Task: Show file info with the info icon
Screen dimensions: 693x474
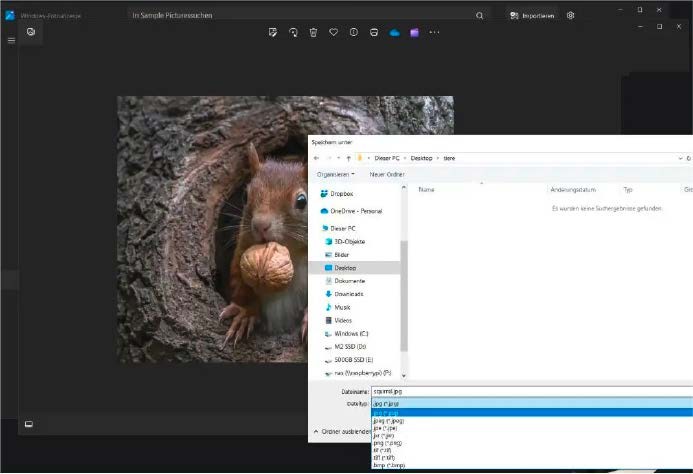Action: coord(353,32)
